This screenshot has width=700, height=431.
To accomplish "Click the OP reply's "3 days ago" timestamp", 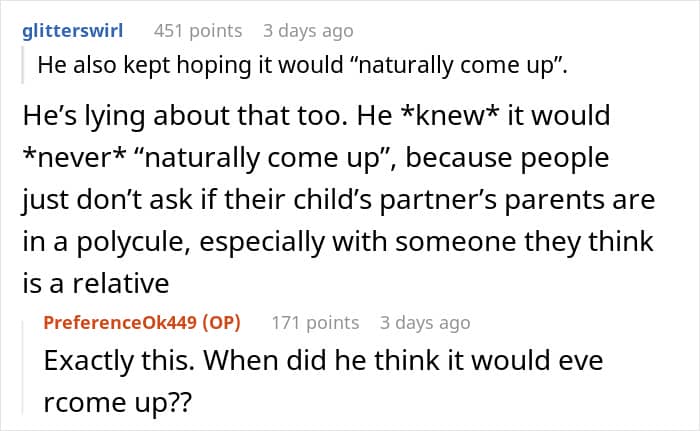I will tap(424, 323).
